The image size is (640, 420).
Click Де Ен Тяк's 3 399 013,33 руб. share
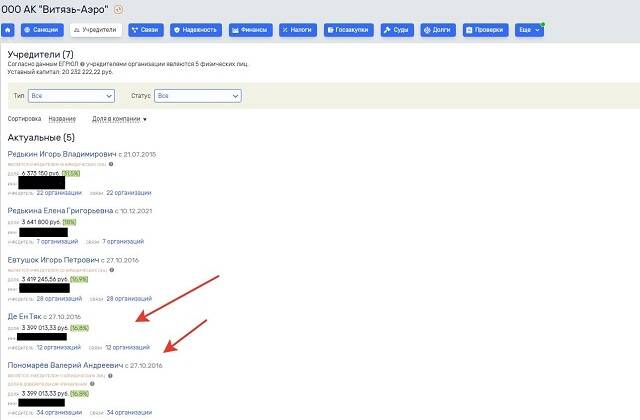(x=45, y=328)
